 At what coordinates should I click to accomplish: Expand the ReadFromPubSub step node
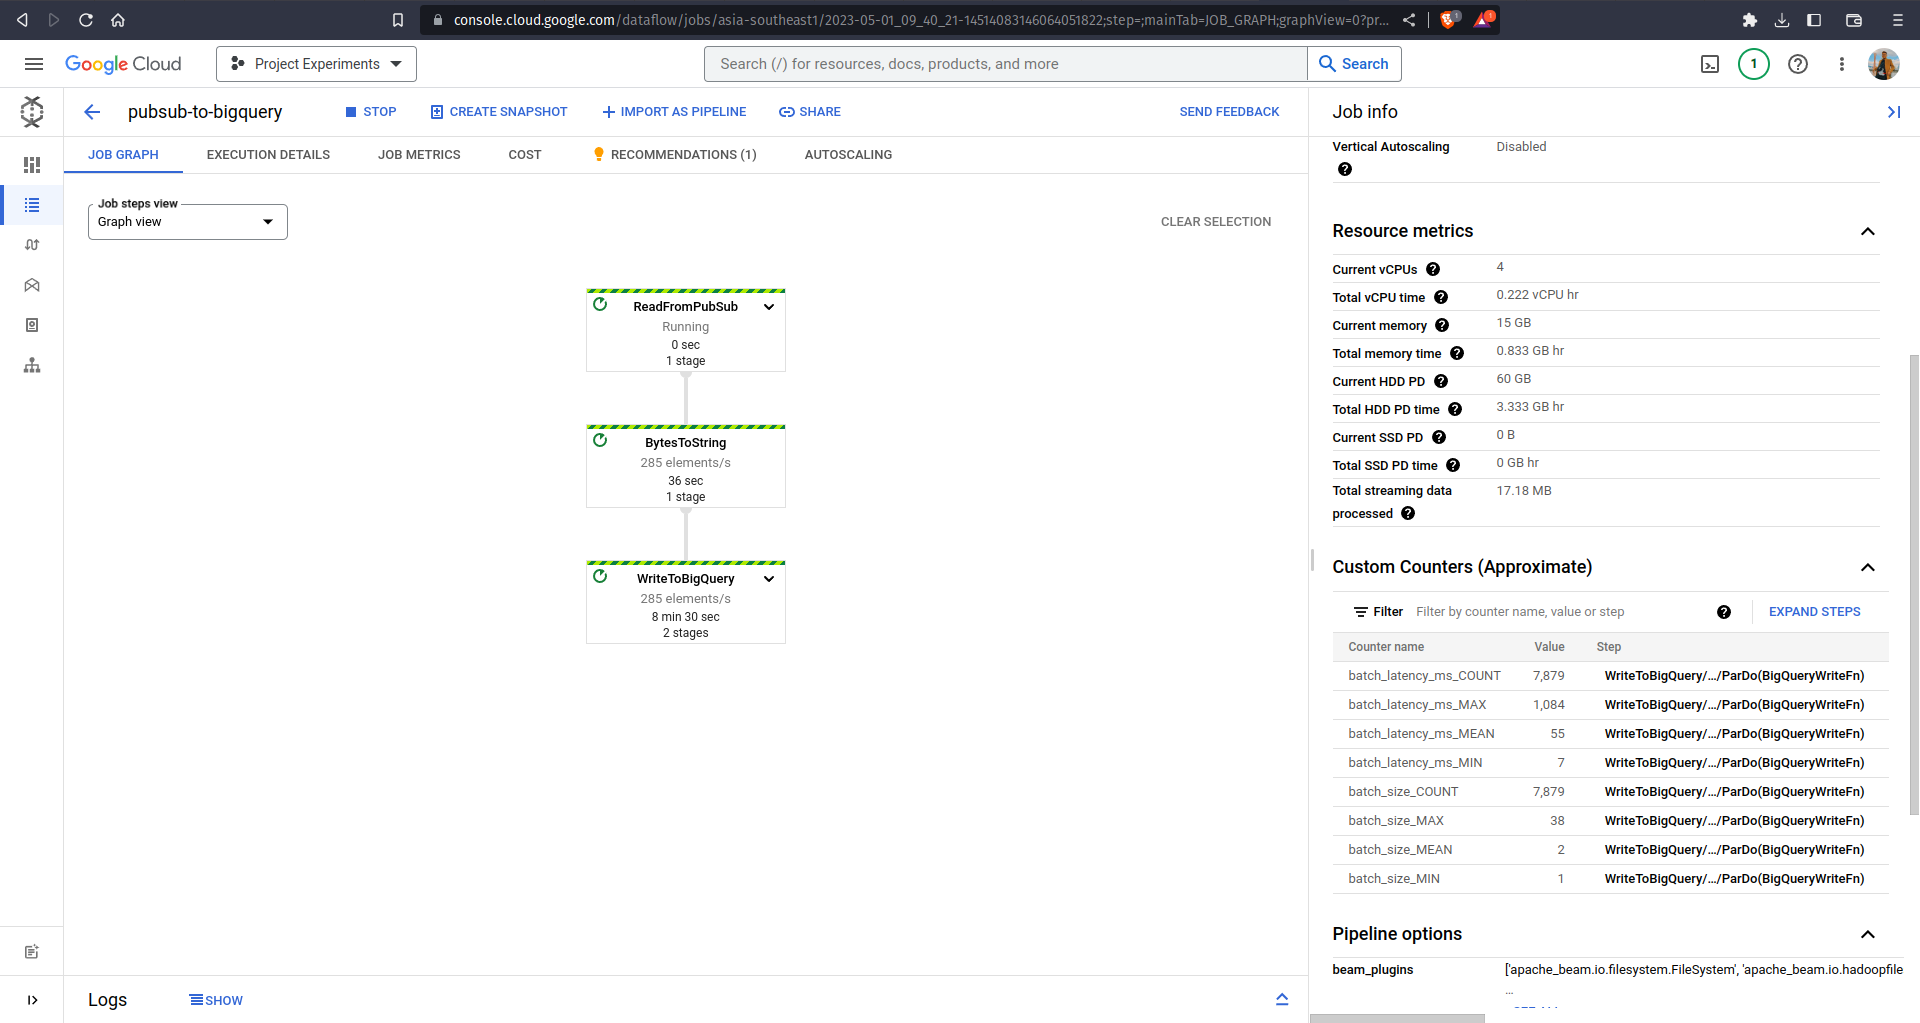coord(769,307)
